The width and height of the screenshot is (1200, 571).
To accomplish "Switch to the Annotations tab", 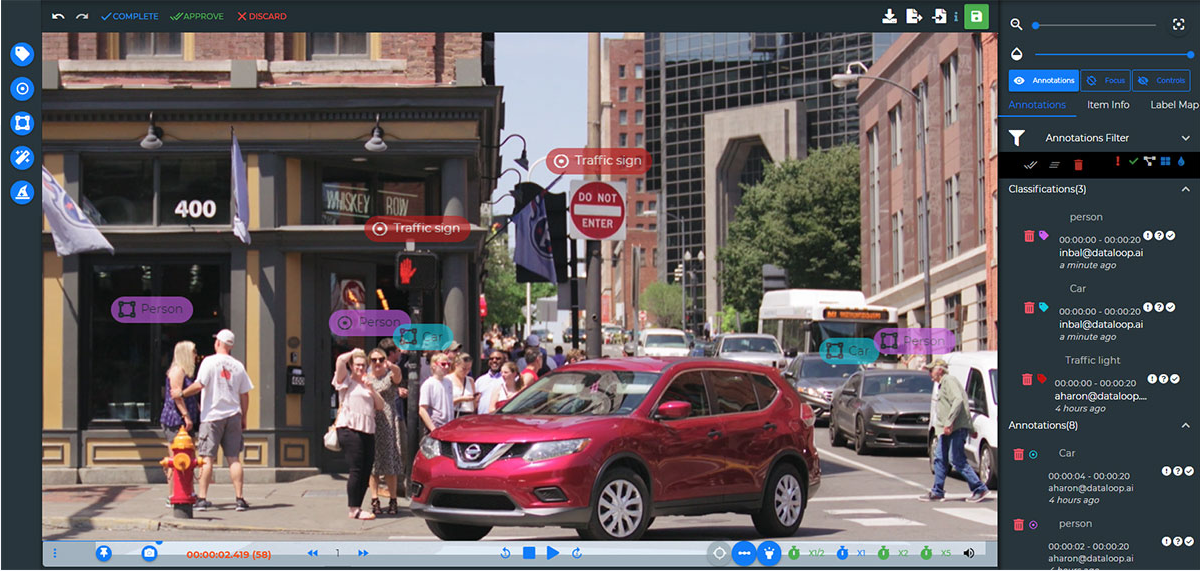I will point(1037,105).
